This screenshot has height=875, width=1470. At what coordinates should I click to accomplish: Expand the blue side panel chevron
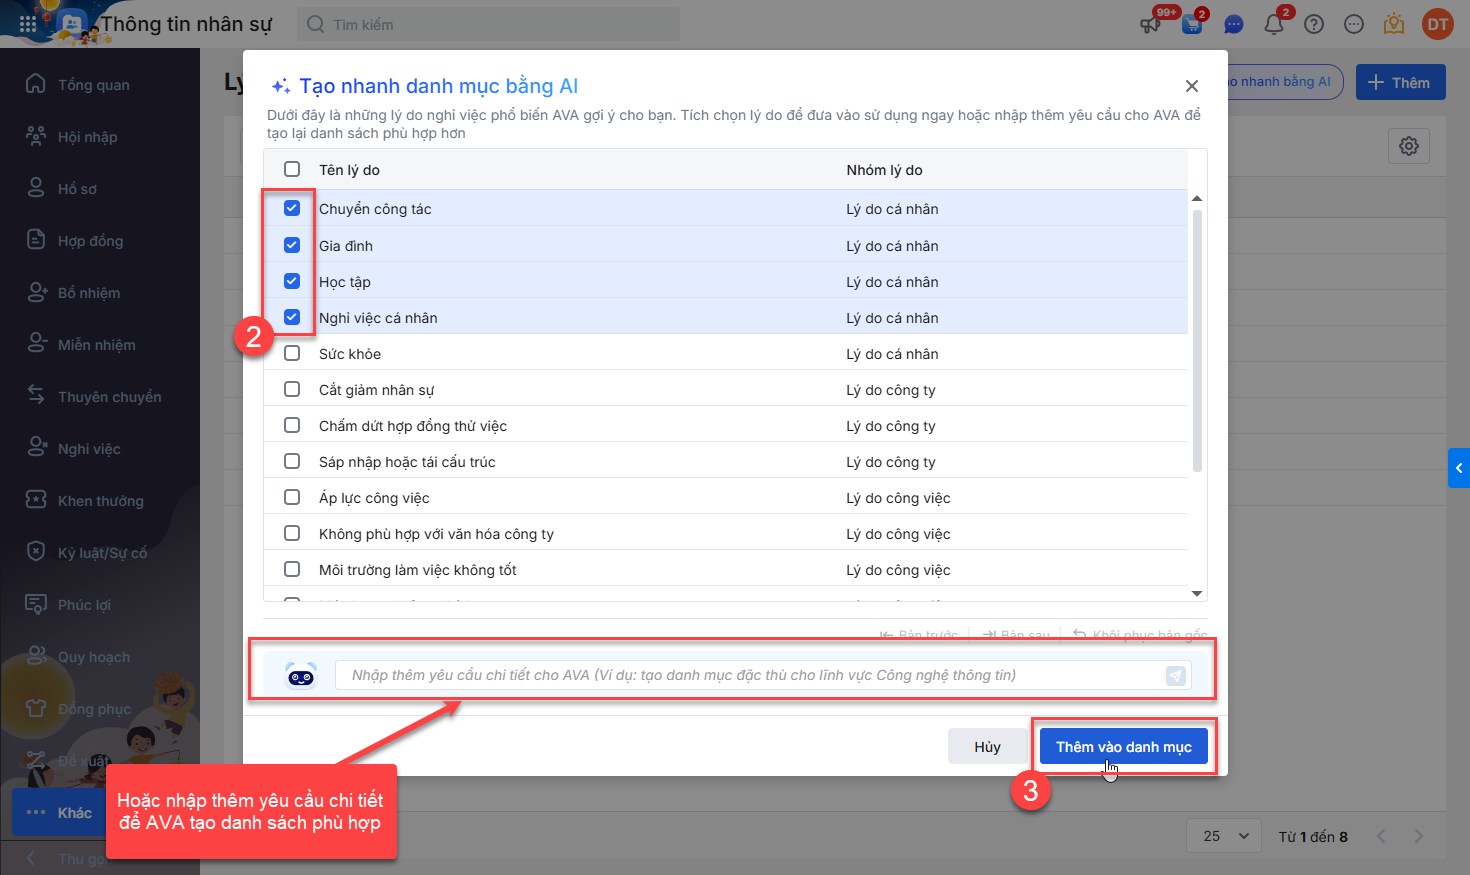(1459, 468)
